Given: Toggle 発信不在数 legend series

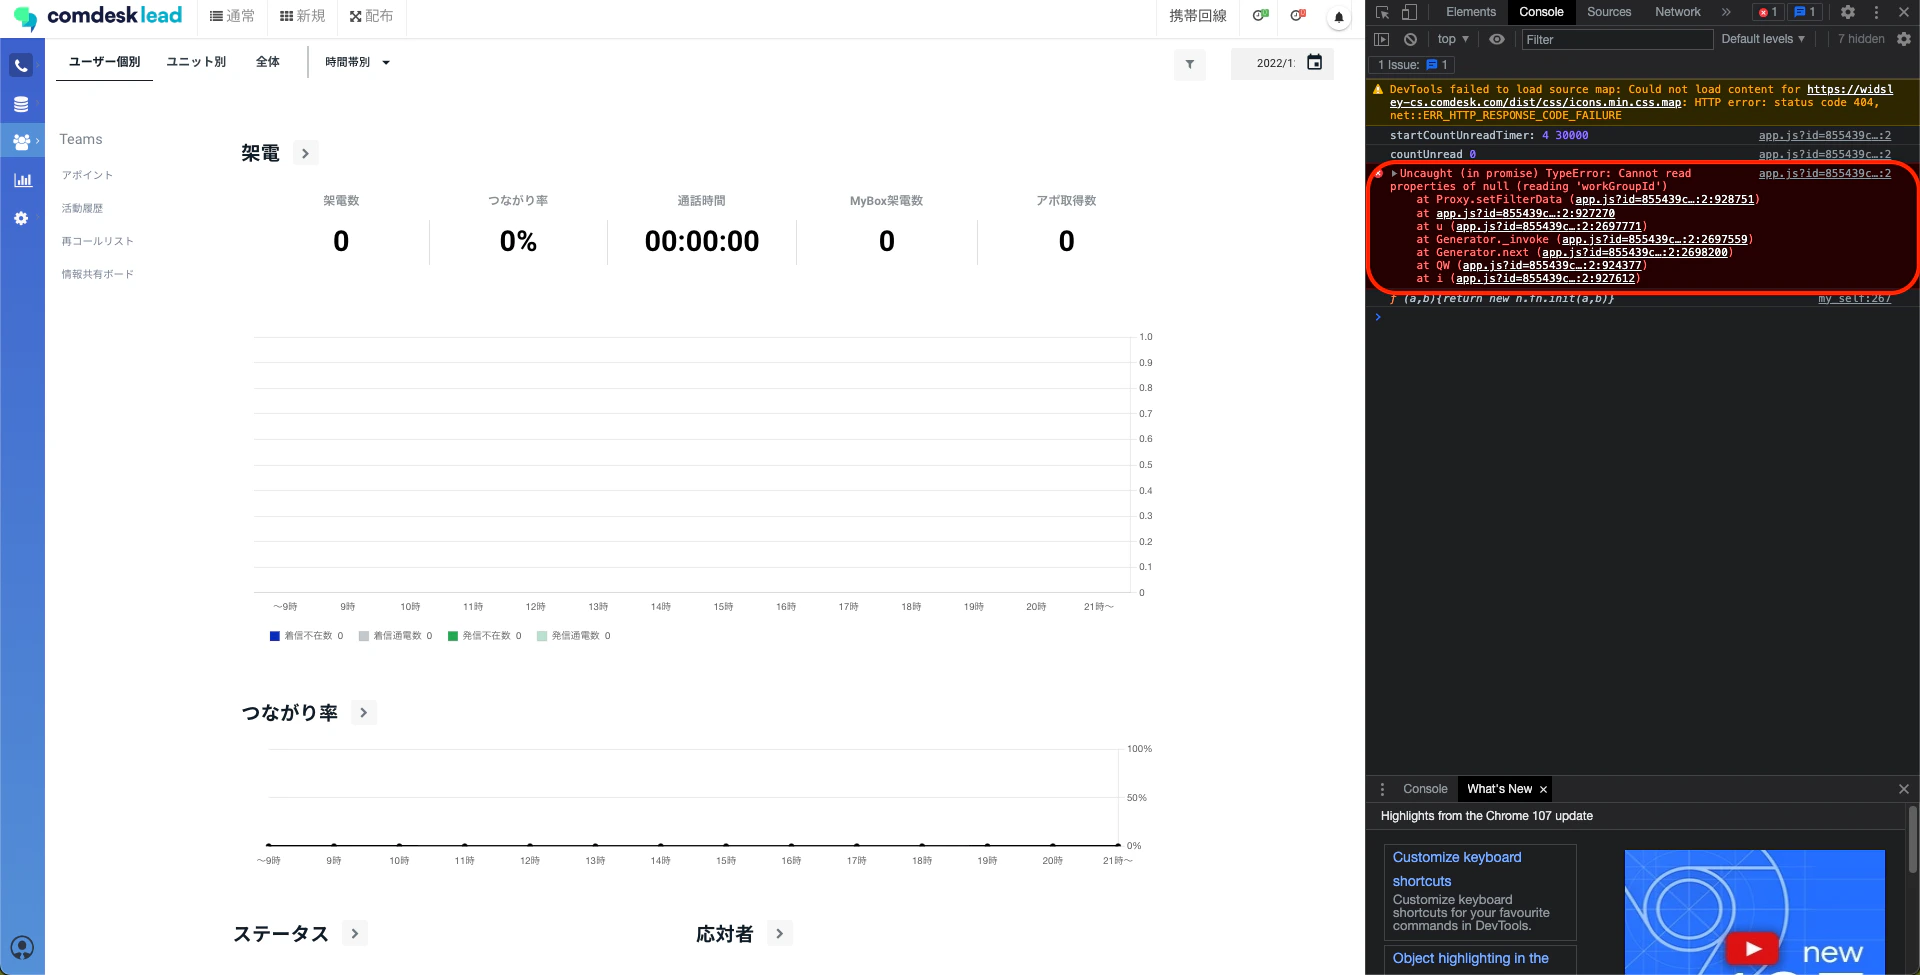Looking at the screenshot, I should (x=484, y=636).
